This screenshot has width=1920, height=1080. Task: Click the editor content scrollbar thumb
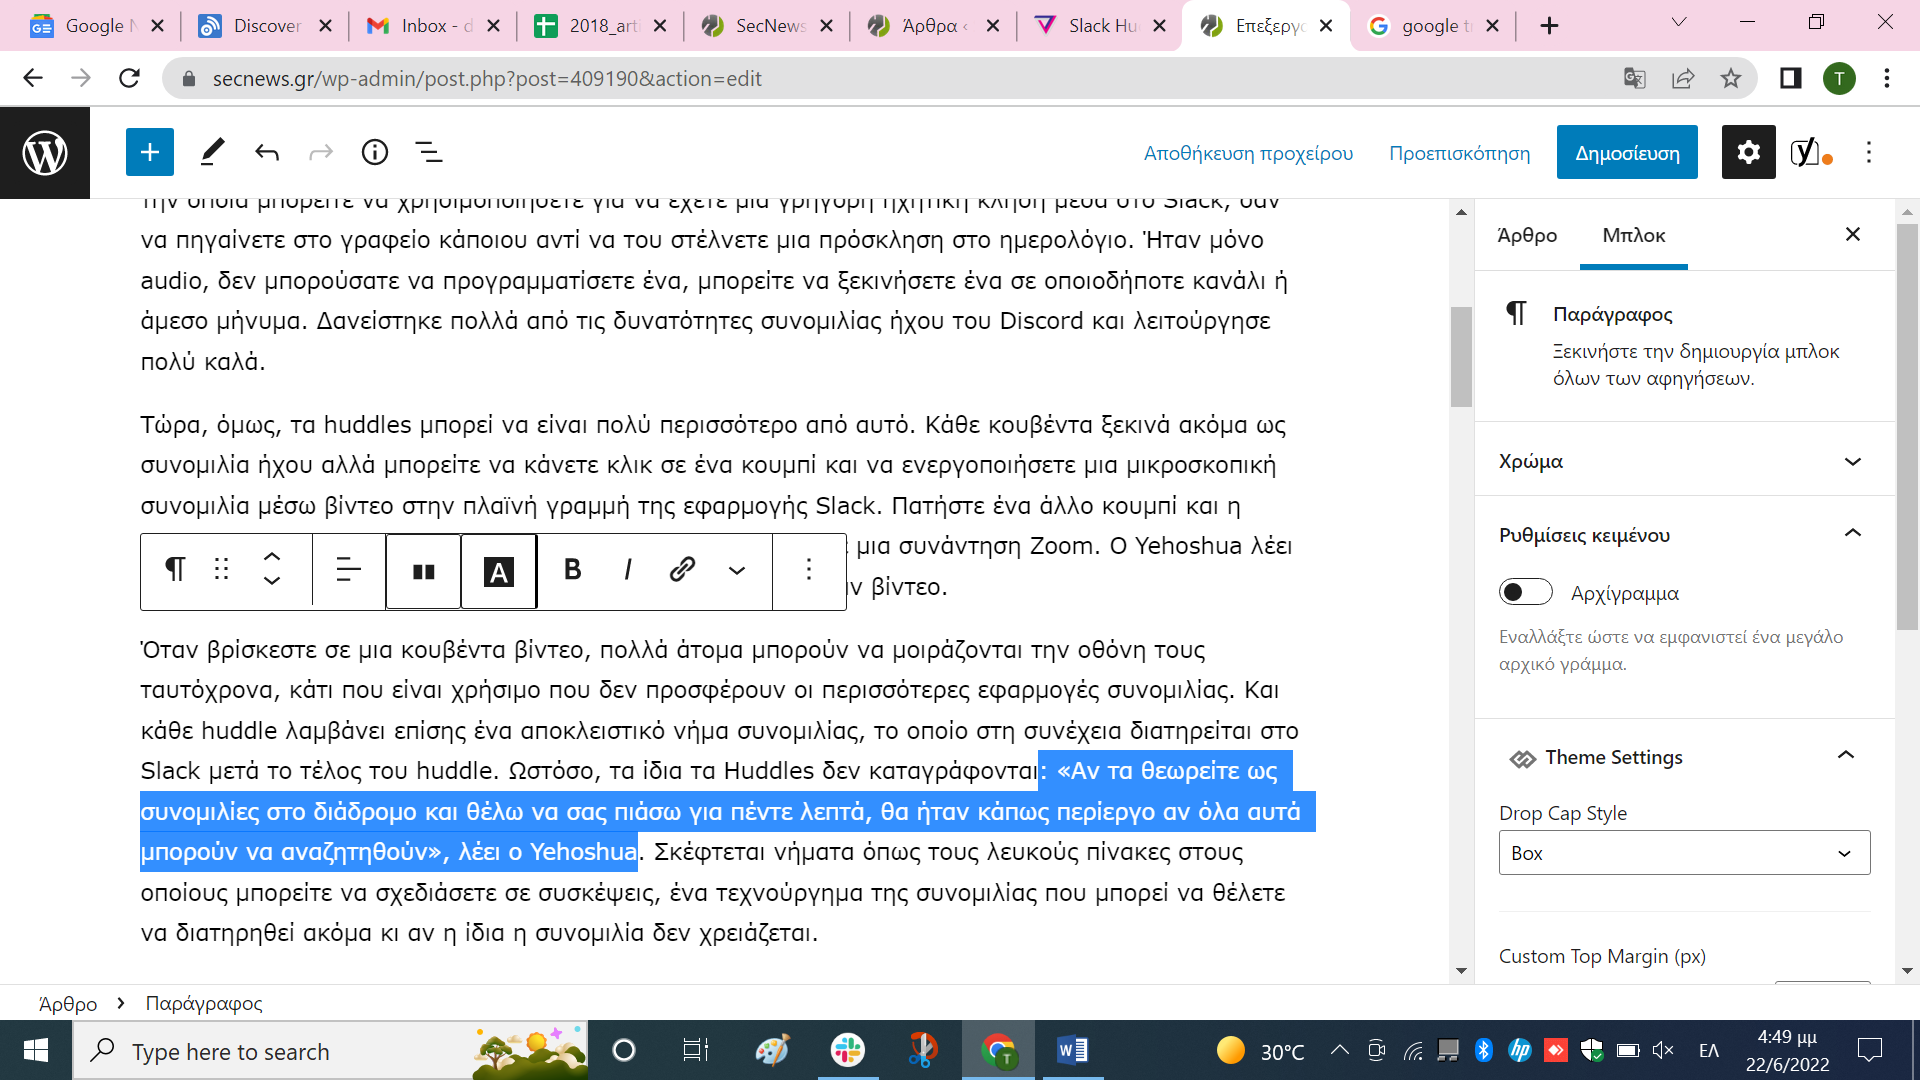click(x=1461, y=356)
